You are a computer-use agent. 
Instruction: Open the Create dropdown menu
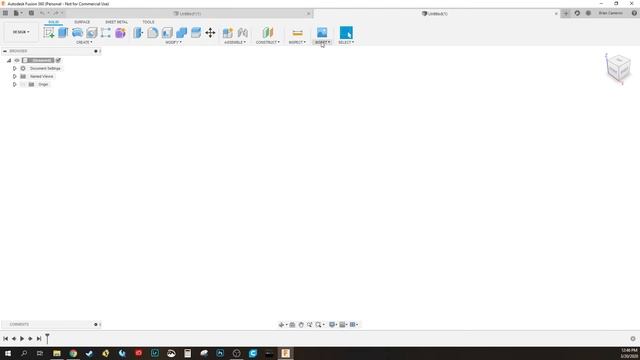pos(84,42)
